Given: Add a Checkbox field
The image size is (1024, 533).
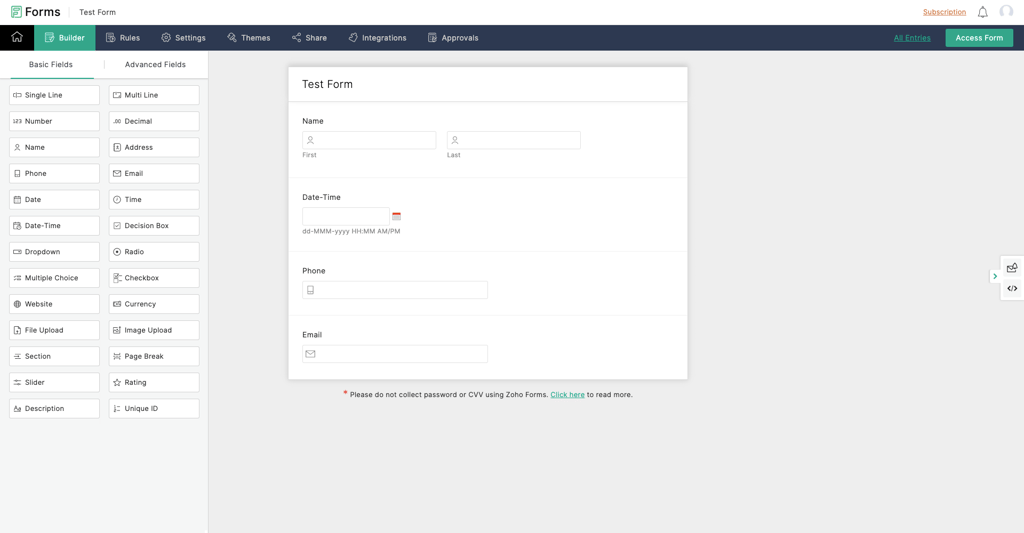Looking at the screenshot, I should point(154,278).
